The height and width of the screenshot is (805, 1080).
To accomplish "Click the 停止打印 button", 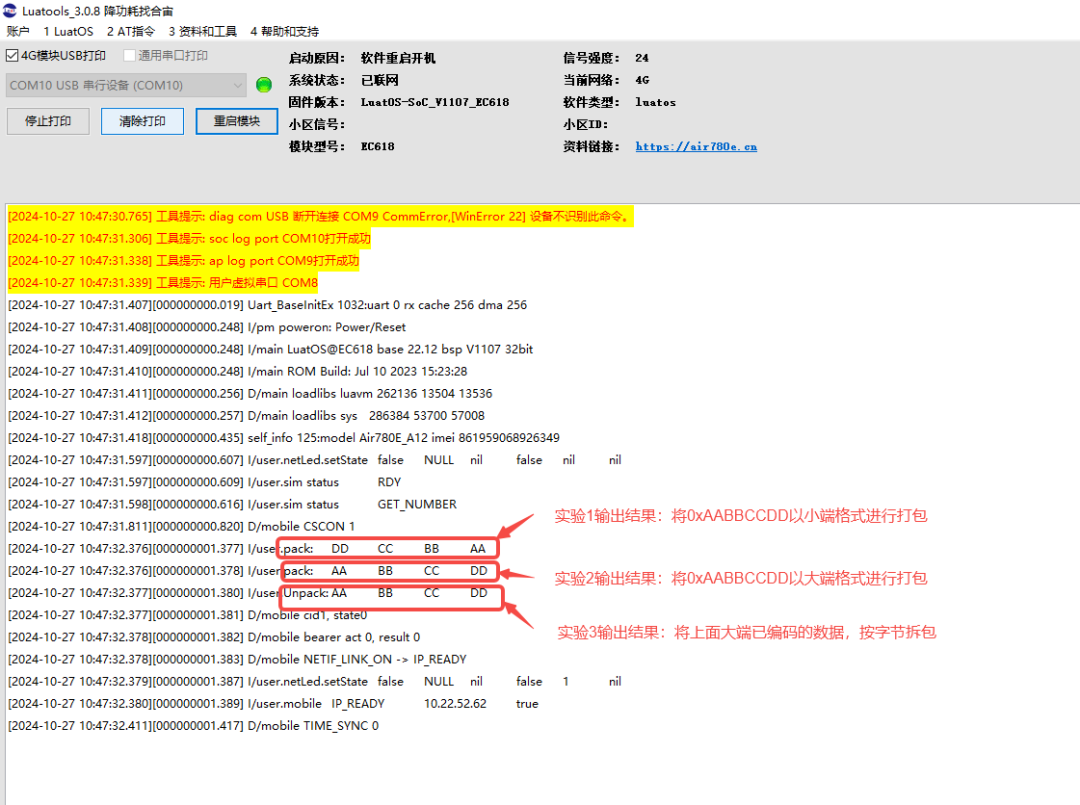I will (48, 121).
